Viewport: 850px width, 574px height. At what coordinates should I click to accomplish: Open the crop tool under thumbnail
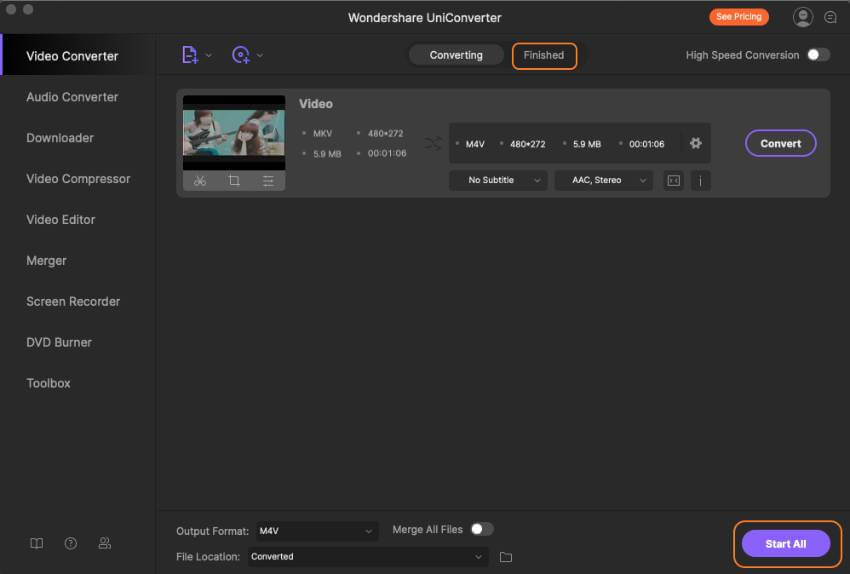(x=234, y=180)
